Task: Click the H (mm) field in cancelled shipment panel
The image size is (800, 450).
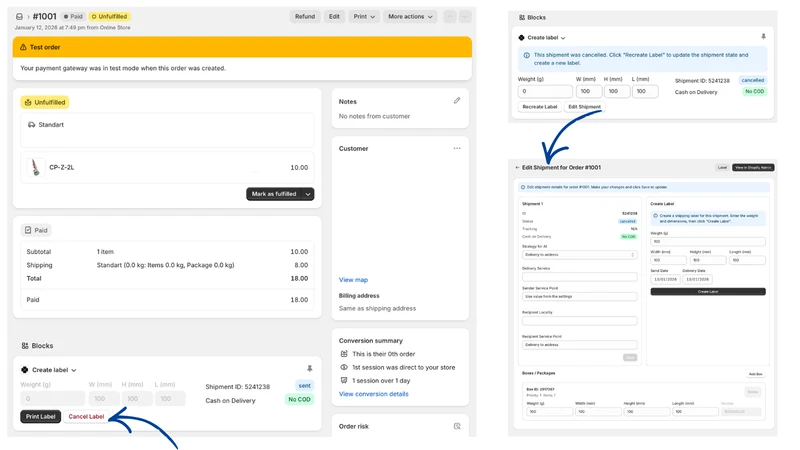Action: (617, 91)
